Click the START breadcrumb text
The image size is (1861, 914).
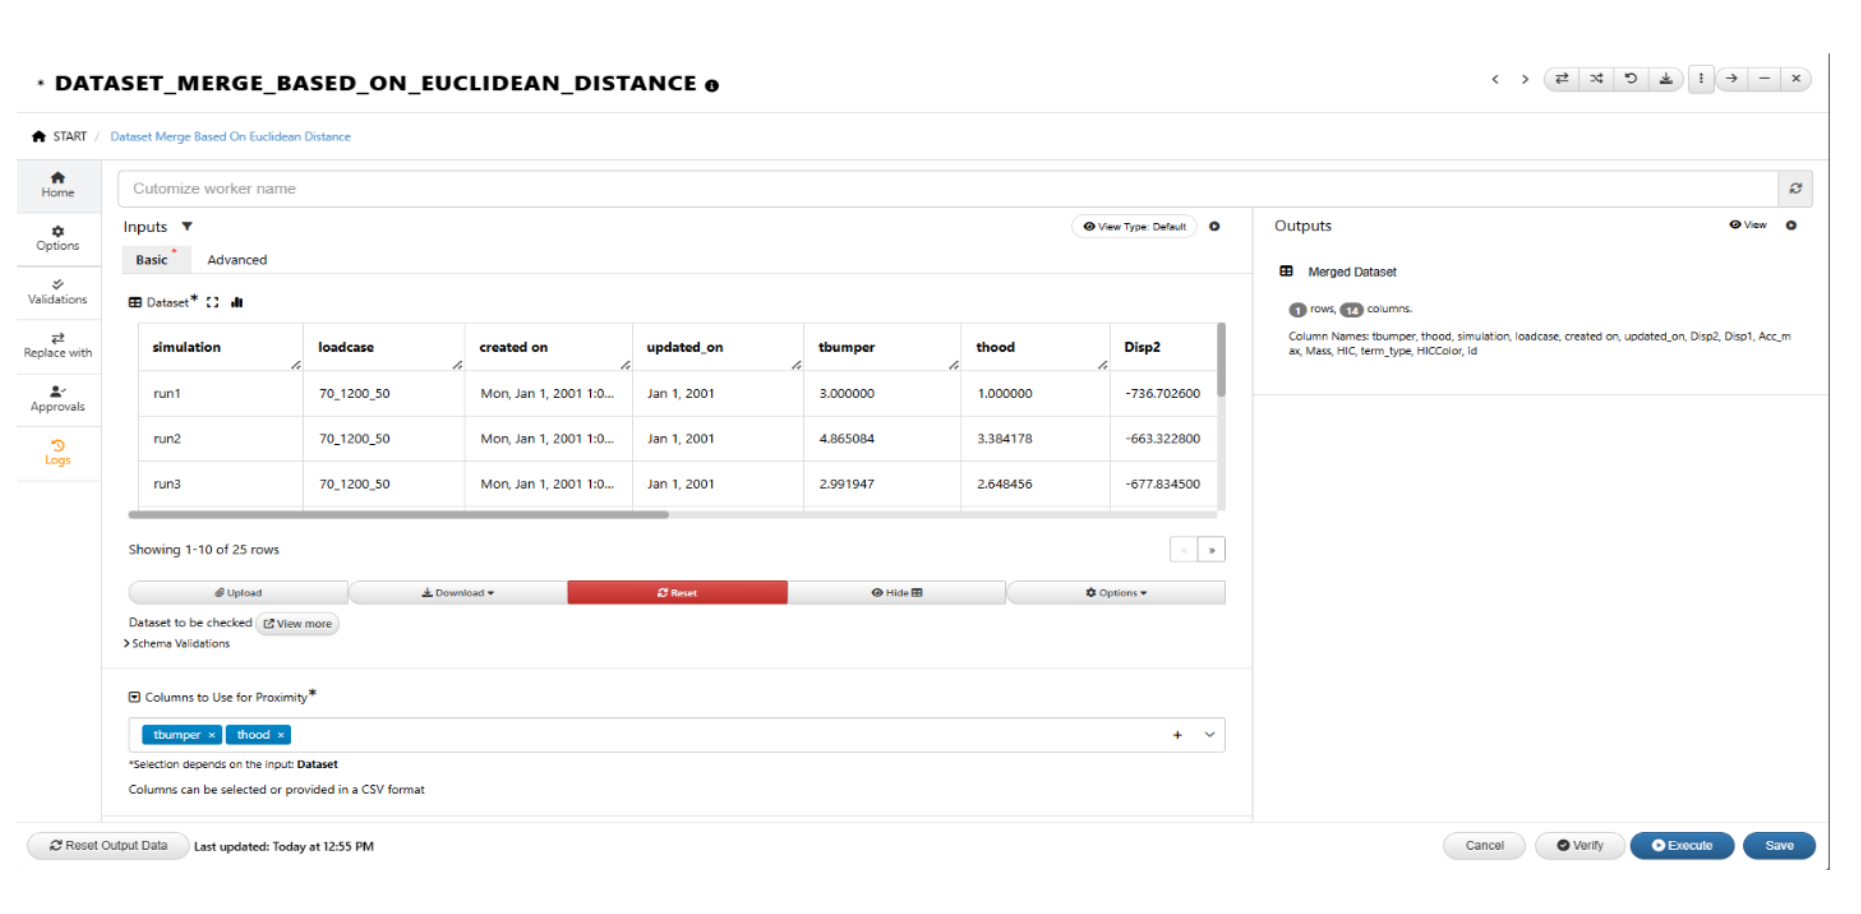(x=70, y=137)
